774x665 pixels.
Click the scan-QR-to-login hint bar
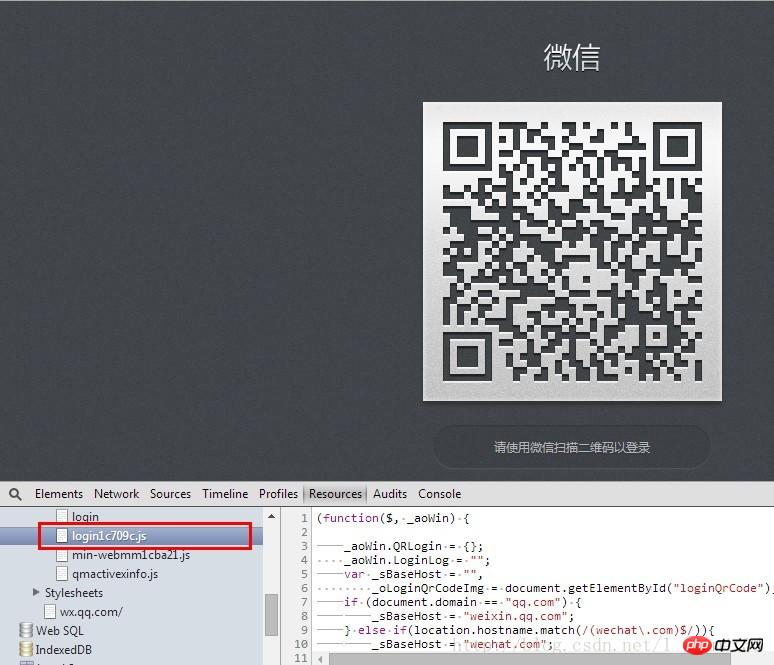[x=572, y=447]
